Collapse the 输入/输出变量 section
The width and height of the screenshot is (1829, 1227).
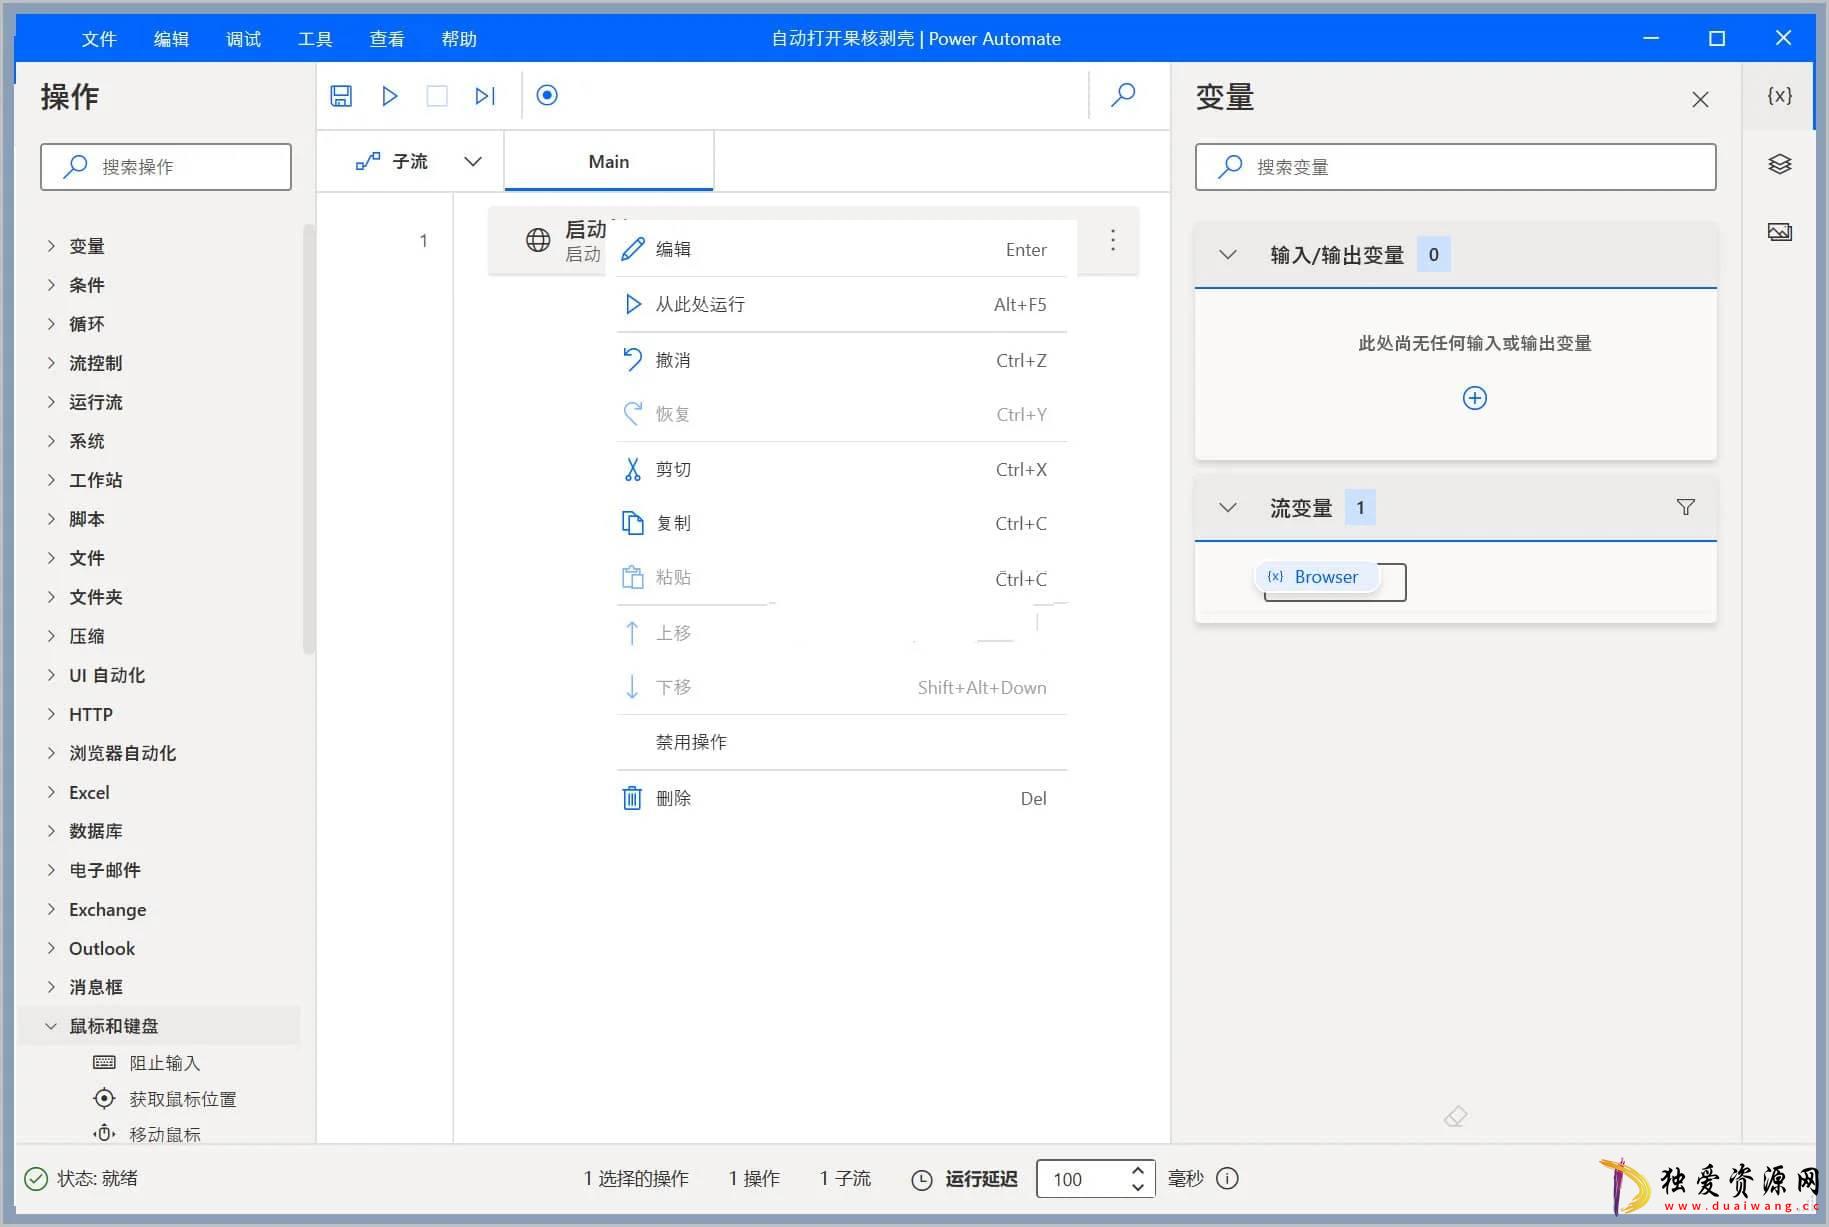coord(1228,255)
